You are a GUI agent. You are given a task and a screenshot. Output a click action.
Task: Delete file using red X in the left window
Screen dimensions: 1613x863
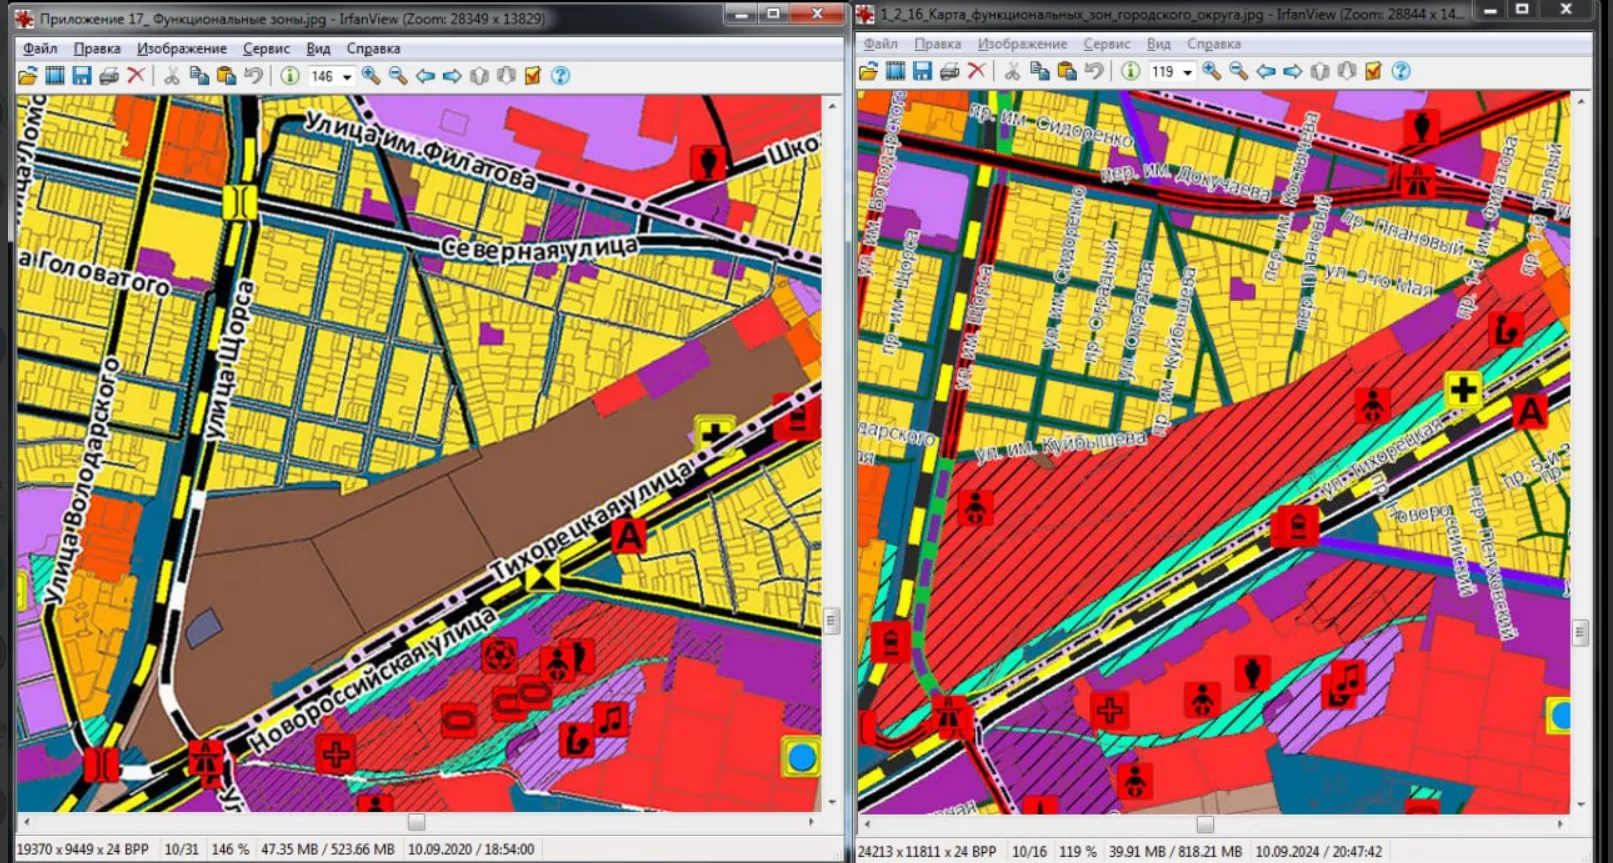click(x=136, y=76)
